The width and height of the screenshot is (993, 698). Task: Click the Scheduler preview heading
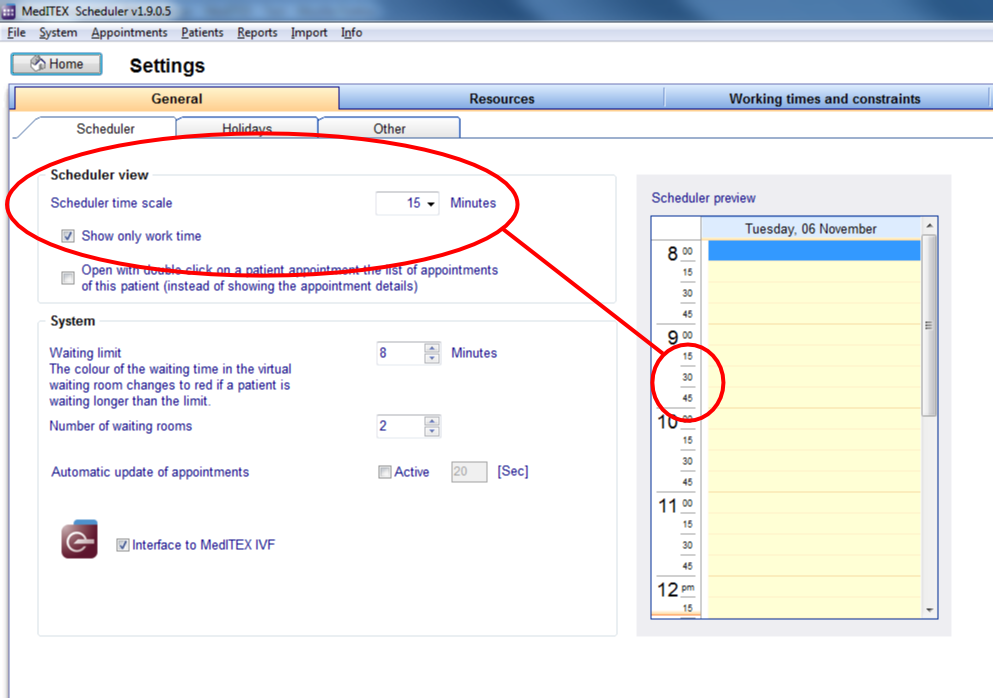tap(704, 198)
